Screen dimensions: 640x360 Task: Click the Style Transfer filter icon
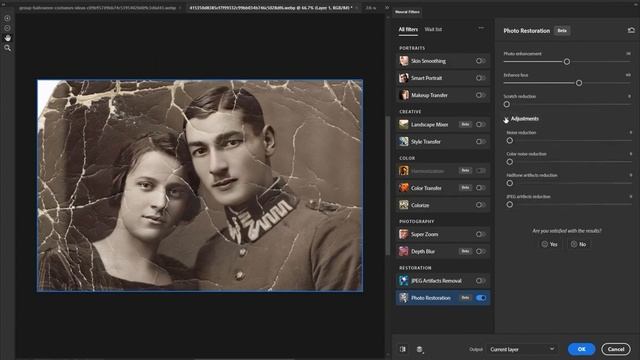coord(404,142)
